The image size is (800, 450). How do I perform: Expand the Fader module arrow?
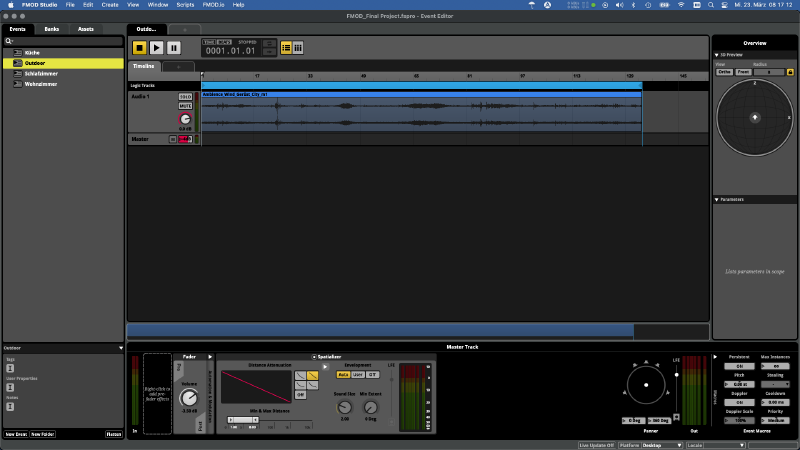(x=210, y=357)
